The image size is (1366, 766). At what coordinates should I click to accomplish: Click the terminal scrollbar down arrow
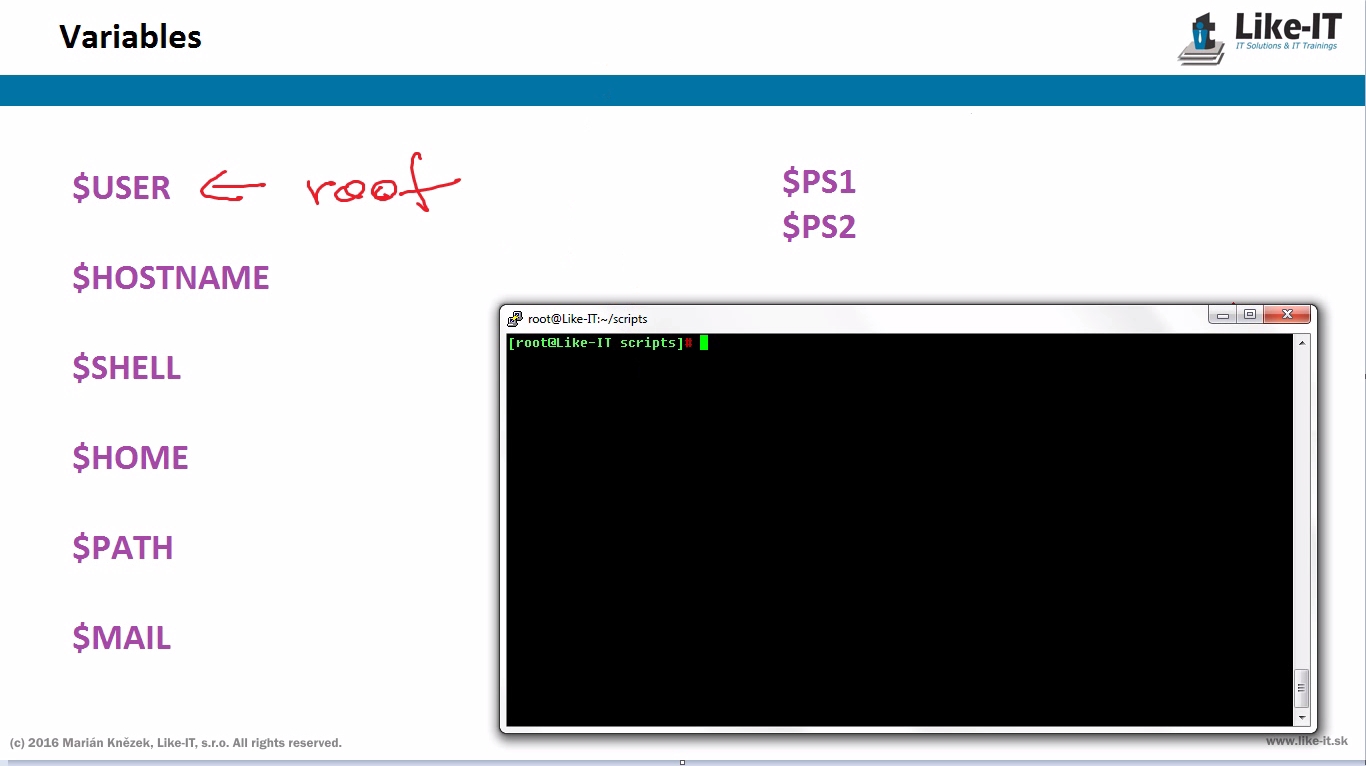tap(1301, 717)
